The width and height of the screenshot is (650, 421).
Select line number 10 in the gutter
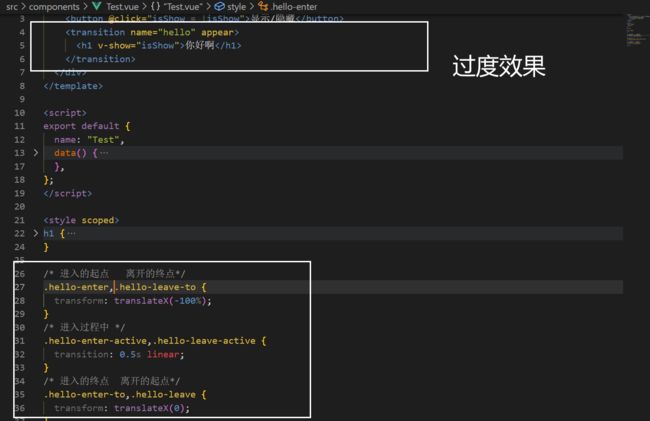pos(19,113)
